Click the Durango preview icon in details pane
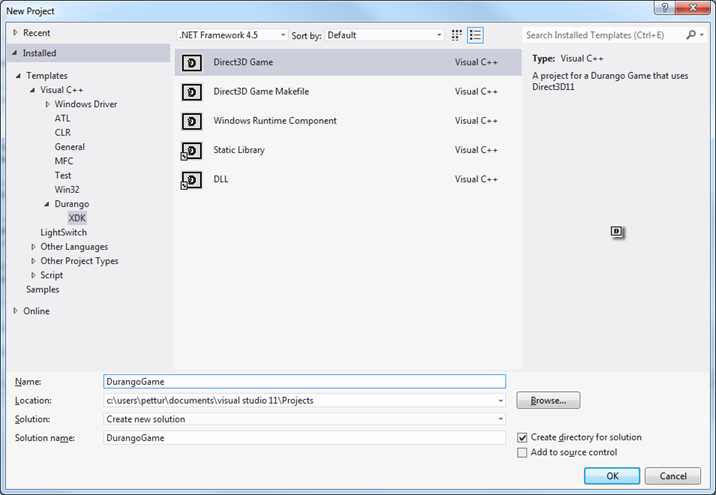716x495 pixels. coord(617,232)
